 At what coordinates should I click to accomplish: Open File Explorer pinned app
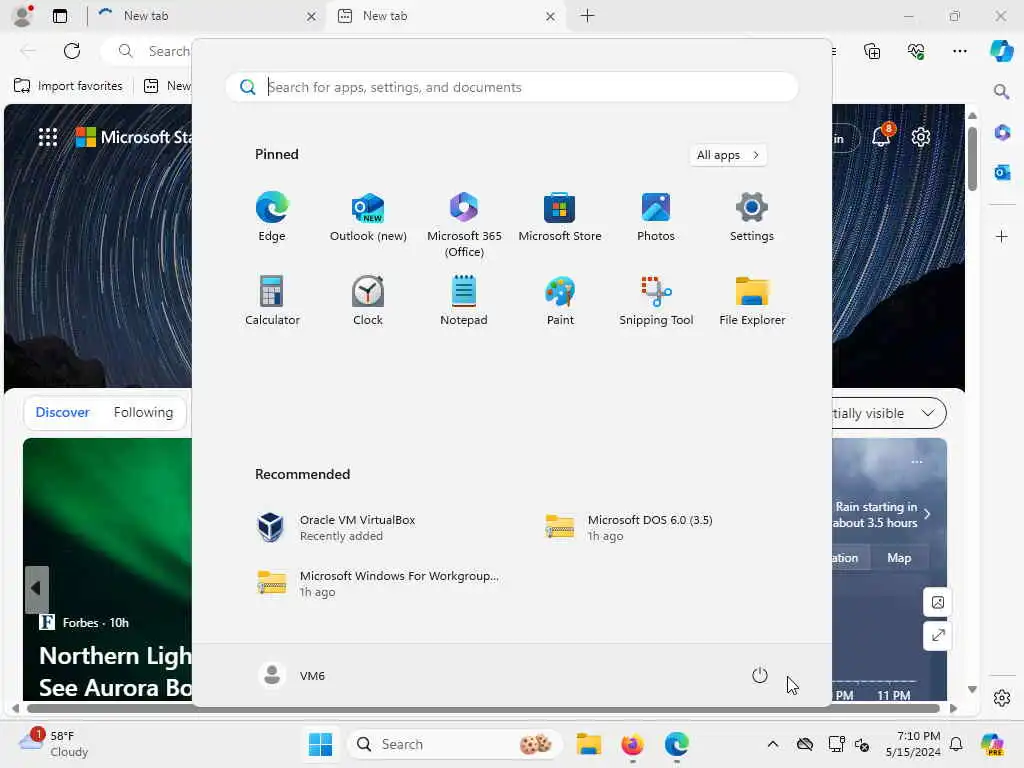[x=752, y=300]
